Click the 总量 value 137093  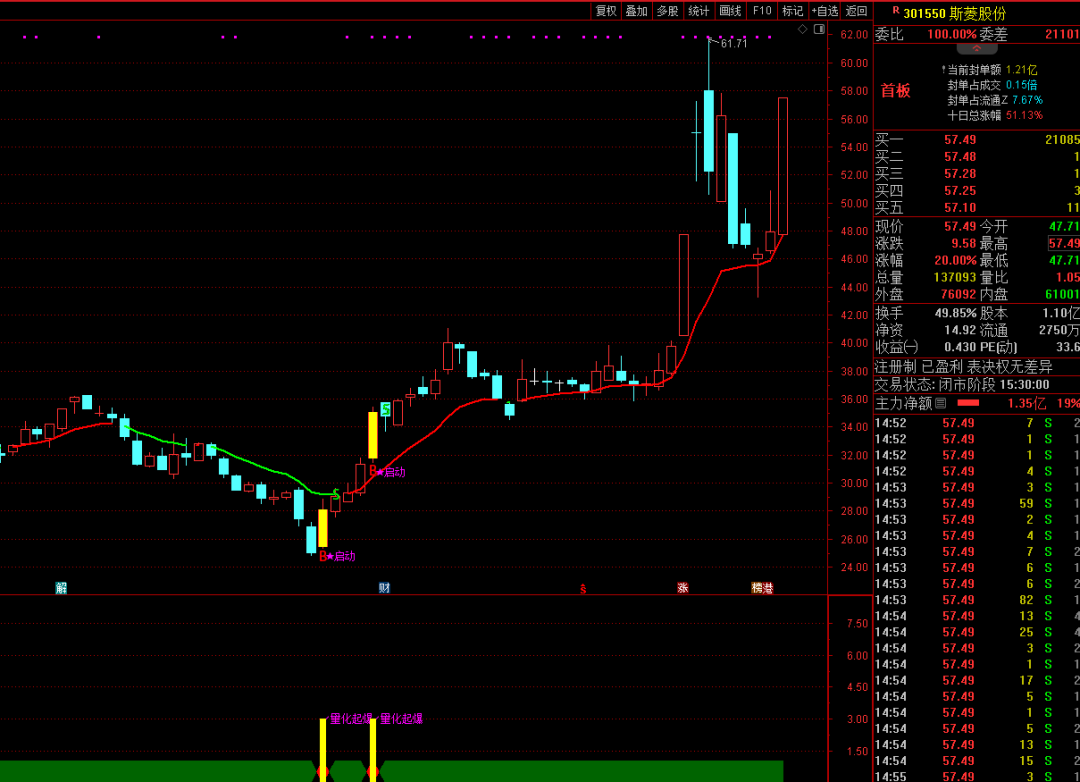tap(955, 278)
